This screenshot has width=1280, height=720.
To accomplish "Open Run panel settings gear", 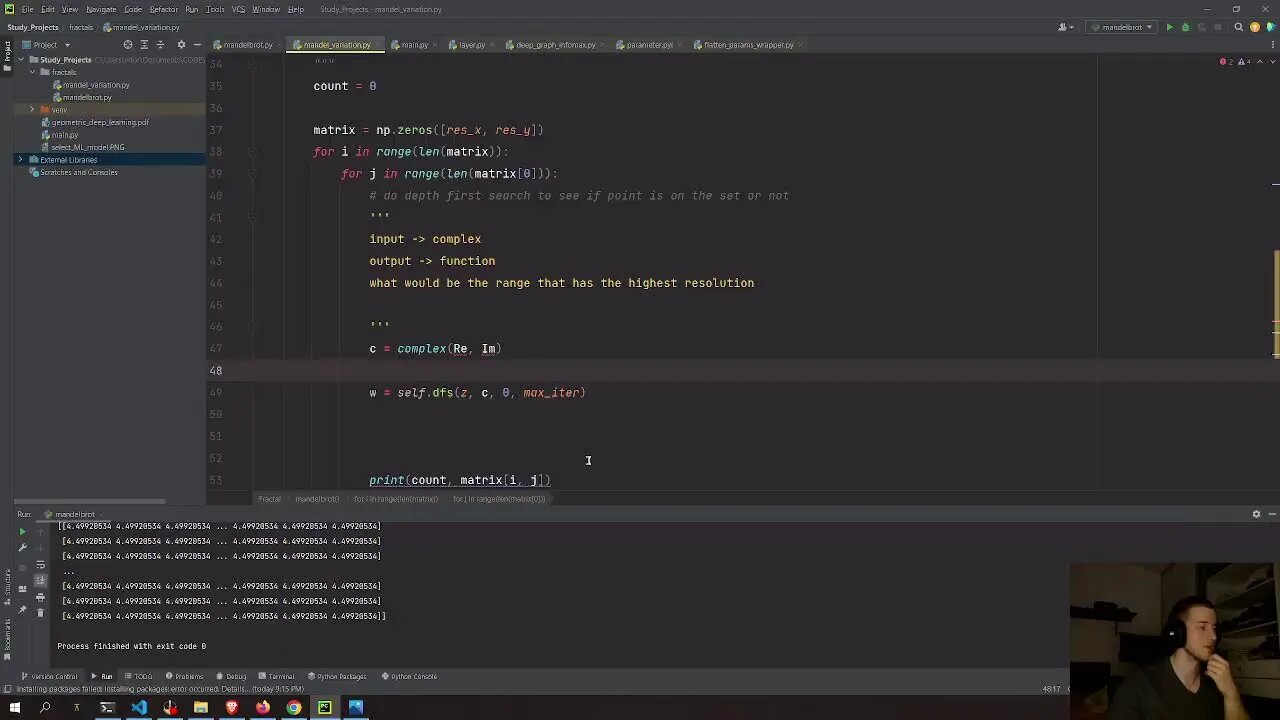I will click(1256, 514).
